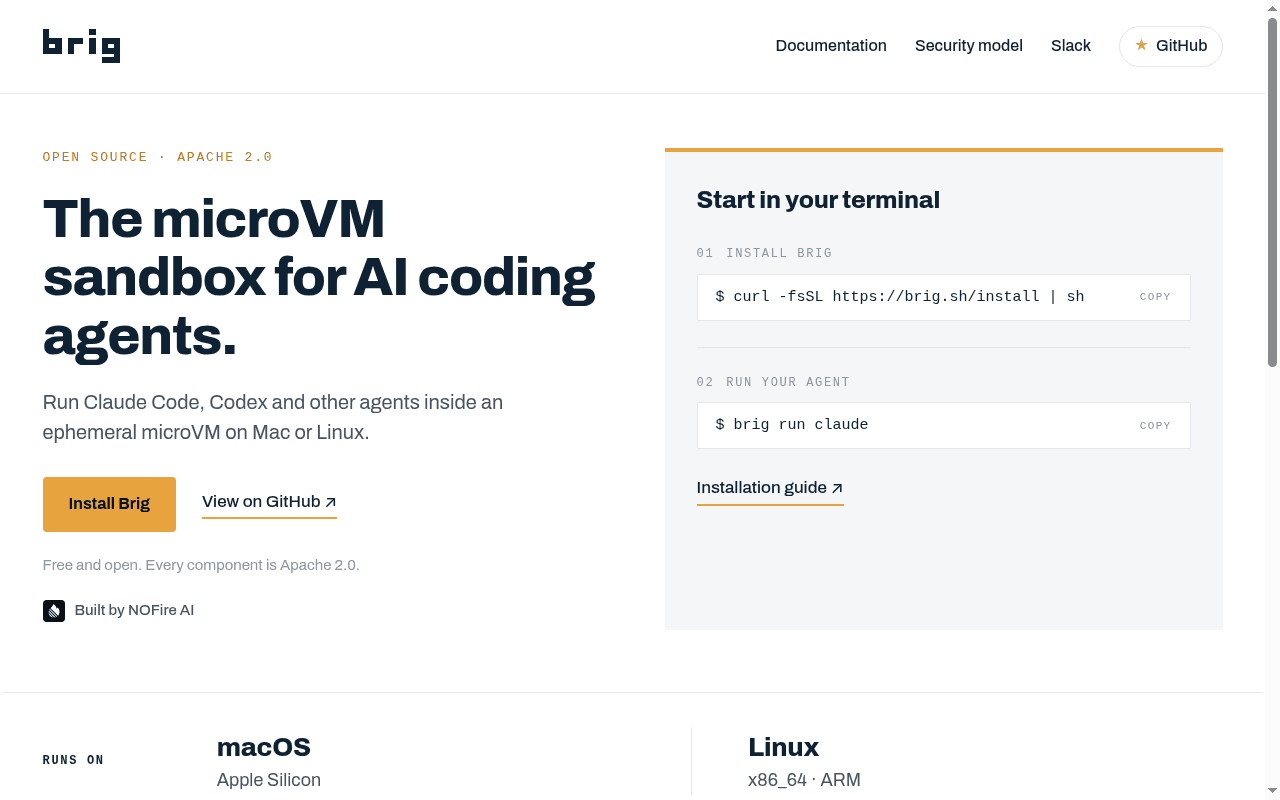
Task: Open the Security model nav item
Action: click(969, 46)
